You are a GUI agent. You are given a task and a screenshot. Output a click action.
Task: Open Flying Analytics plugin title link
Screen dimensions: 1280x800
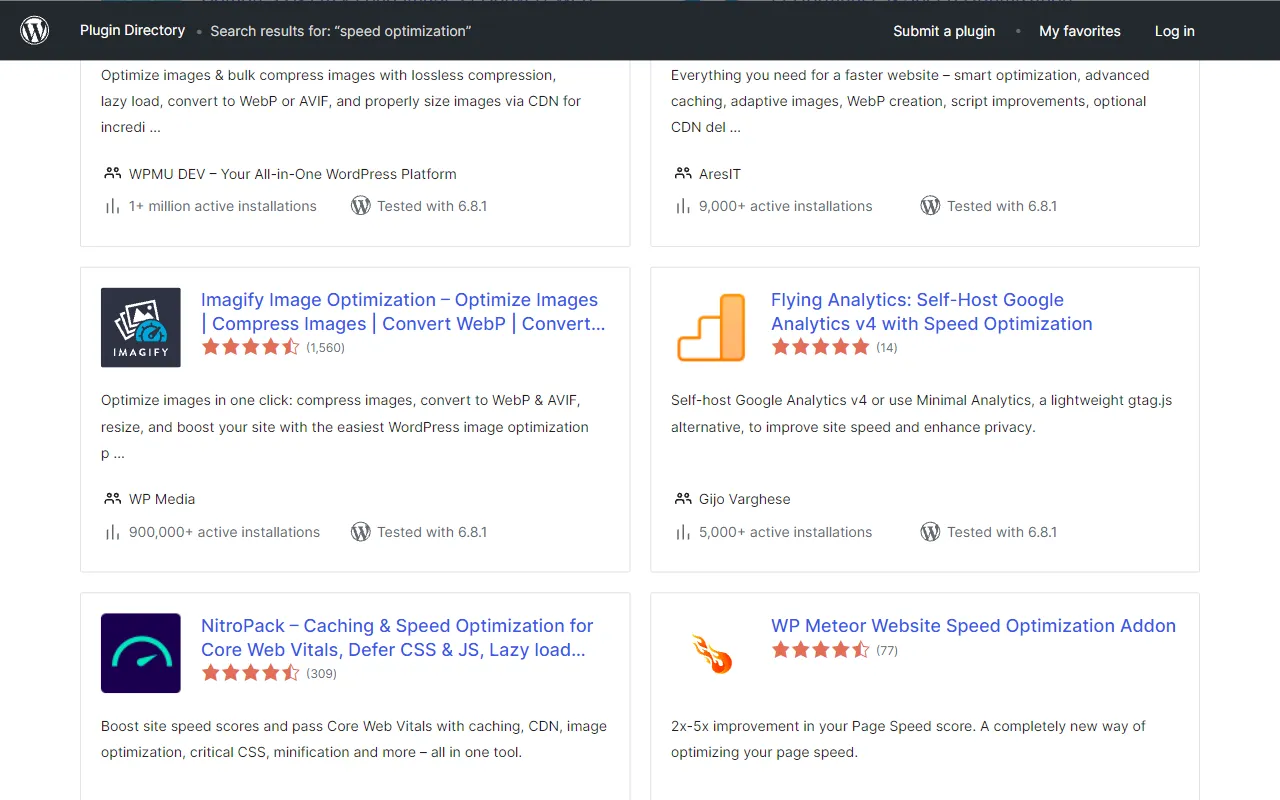click(x=931, y=312)
